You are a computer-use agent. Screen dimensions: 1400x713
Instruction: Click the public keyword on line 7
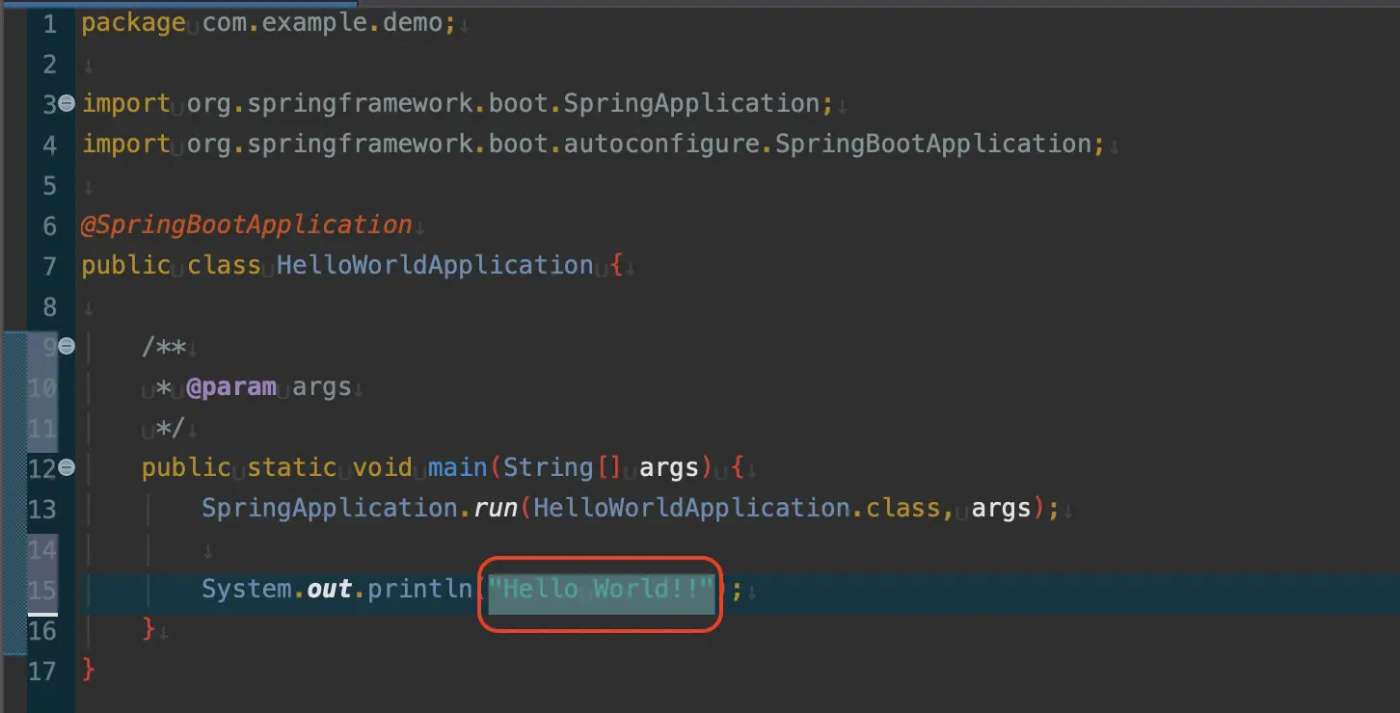pos(126,266)
